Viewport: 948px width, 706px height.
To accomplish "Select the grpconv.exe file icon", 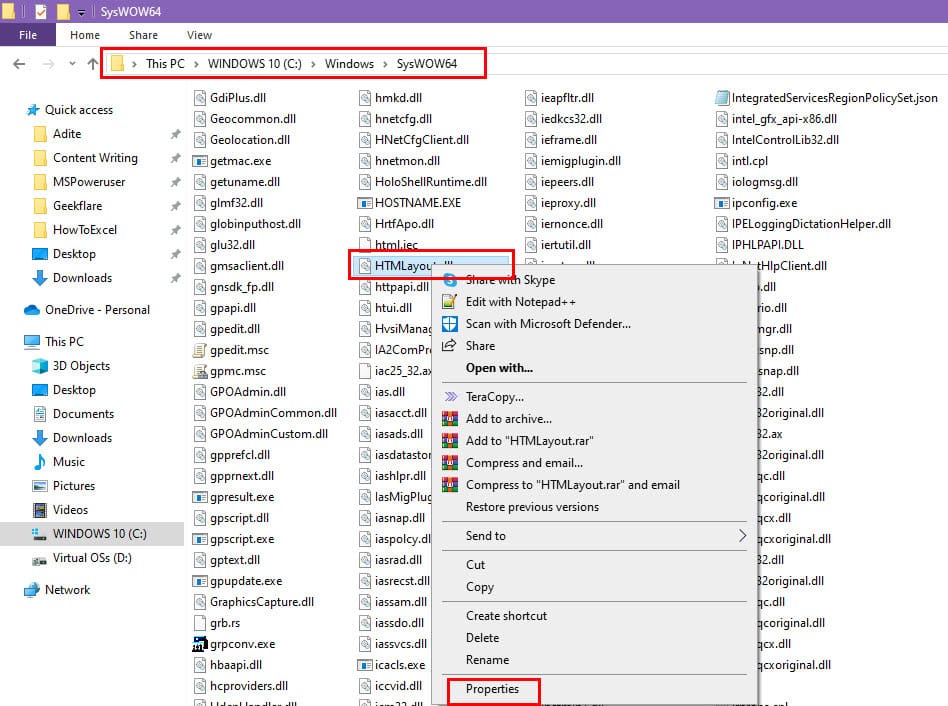I will tap(200, 644).
